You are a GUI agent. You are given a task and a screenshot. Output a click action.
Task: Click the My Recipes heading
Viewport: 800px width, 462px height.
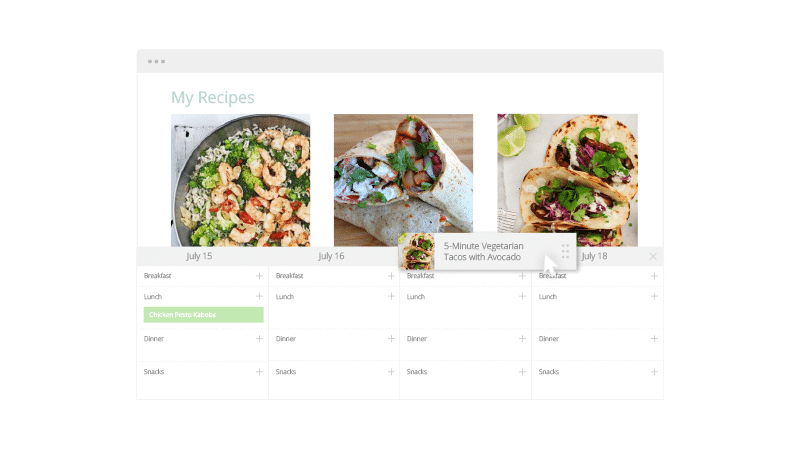213,97
